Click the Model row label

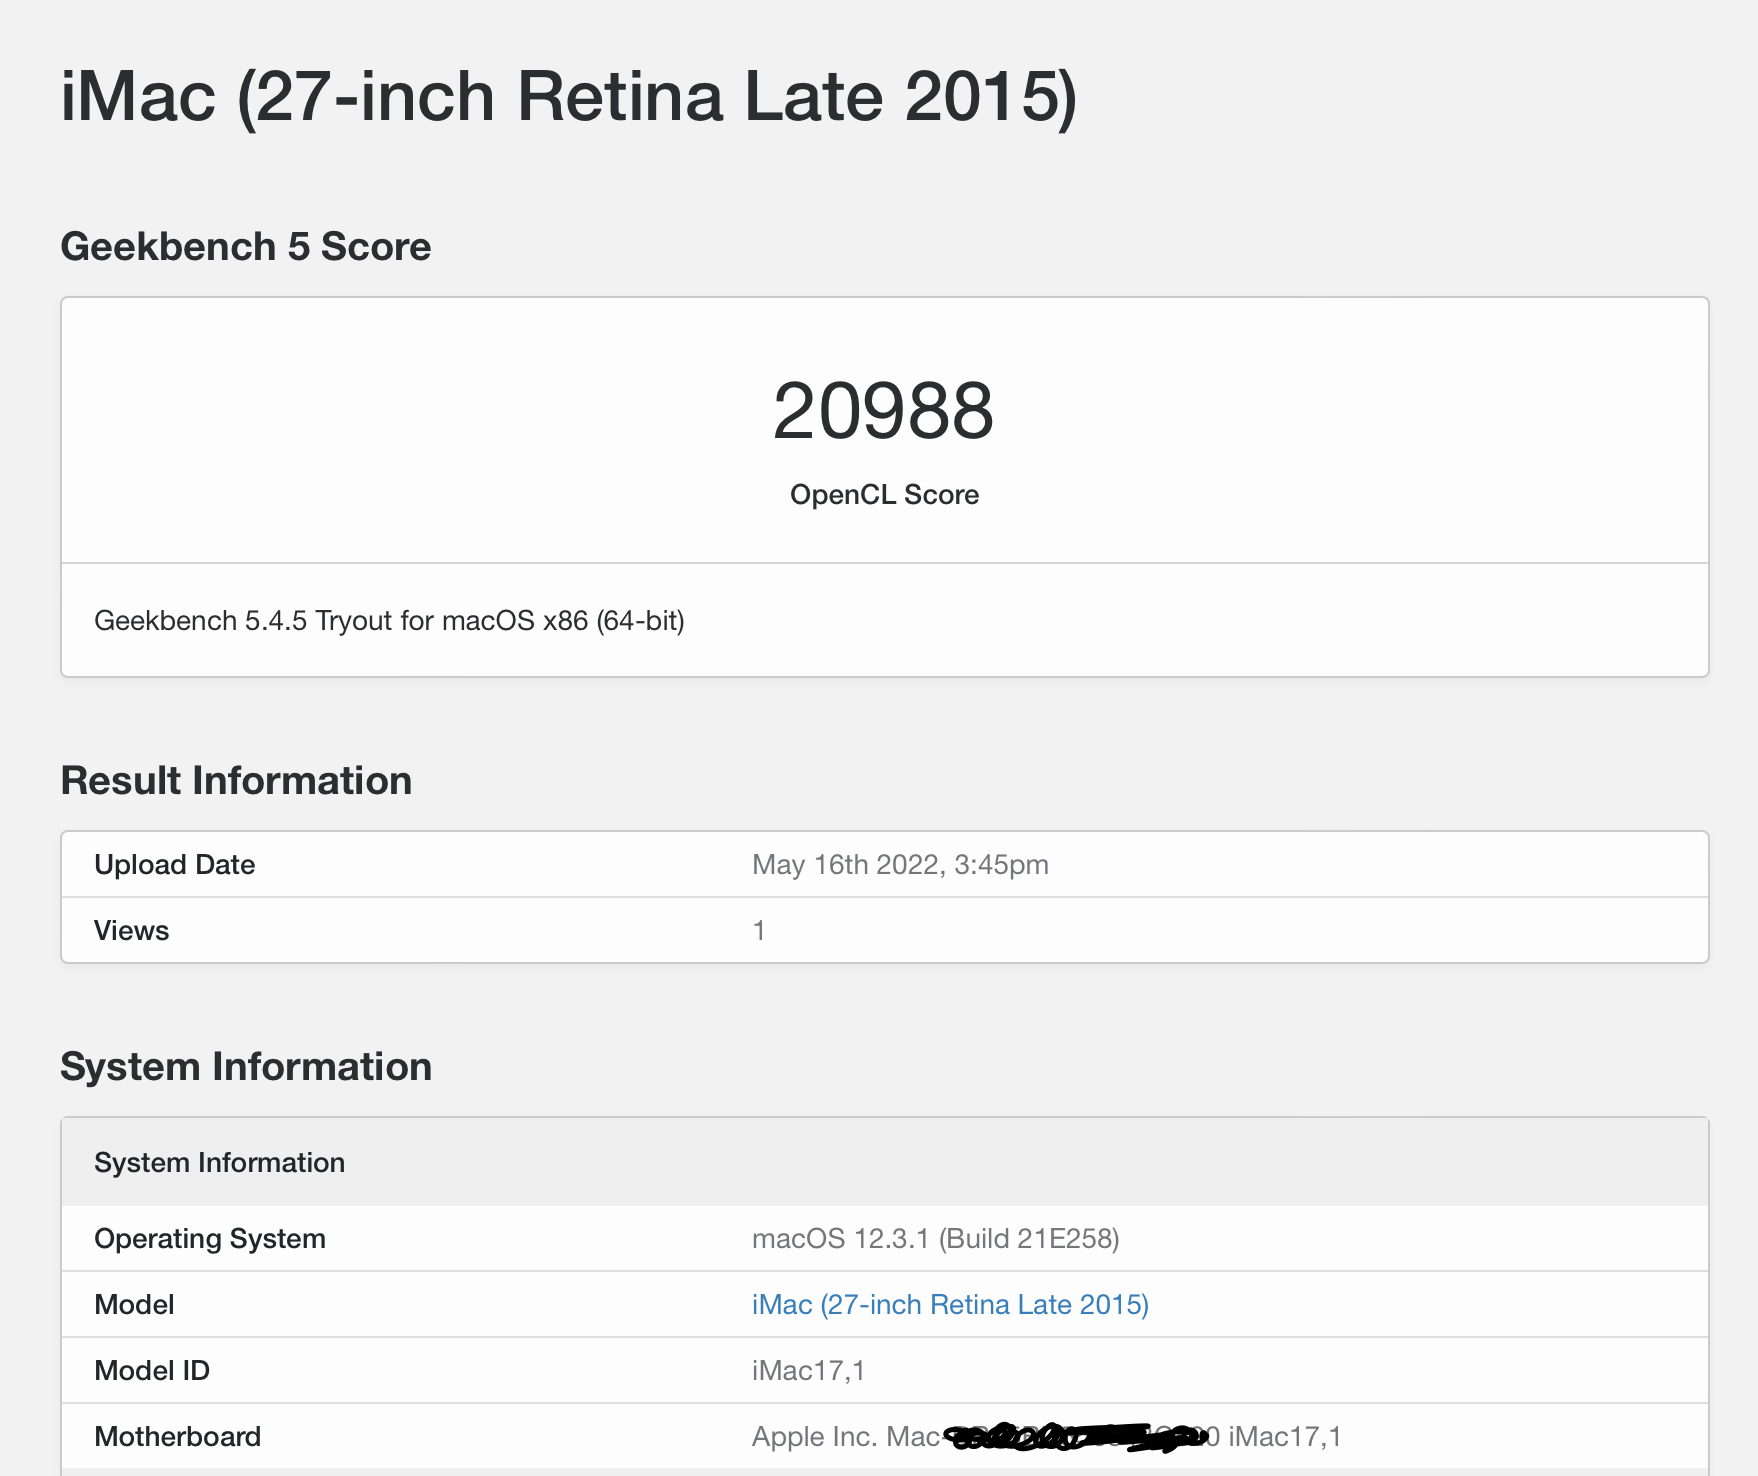pos(134,1304)
